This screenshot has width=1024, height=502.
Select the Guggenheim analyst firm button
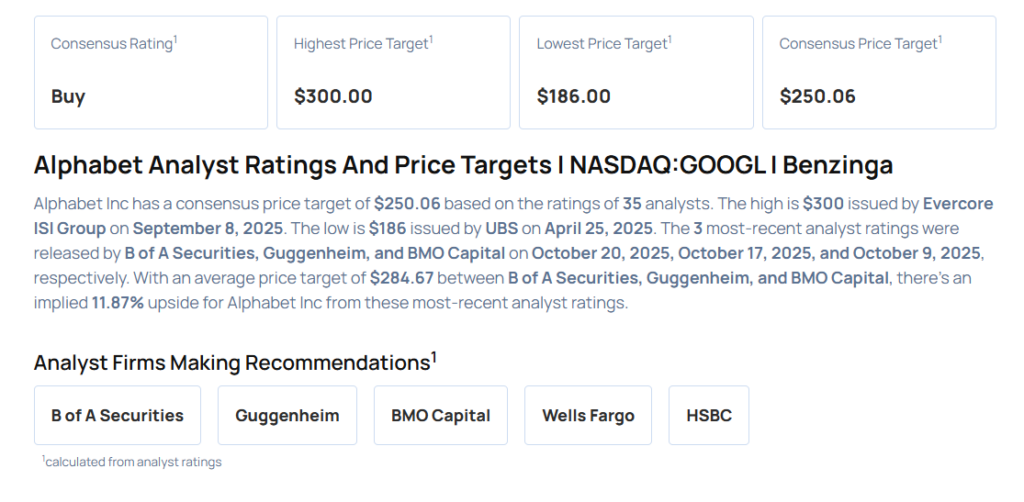point(287,415)
